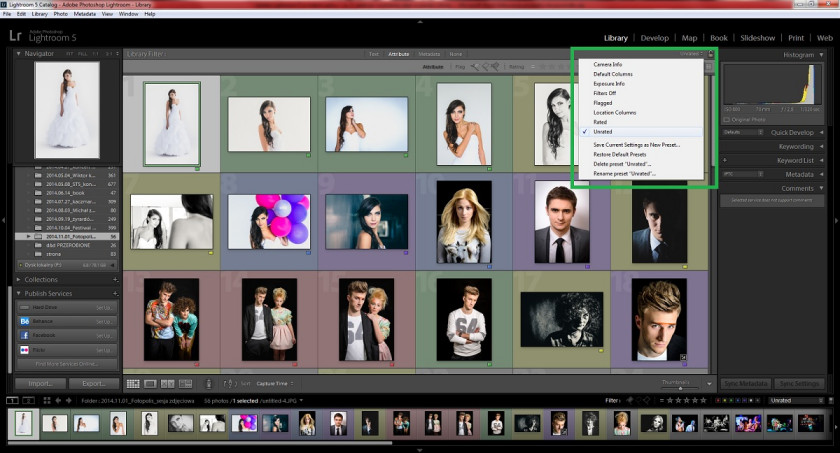Expand the Quick Develop panel
The height and width of the screenshot is (453, 840).
tap(821, 132)
